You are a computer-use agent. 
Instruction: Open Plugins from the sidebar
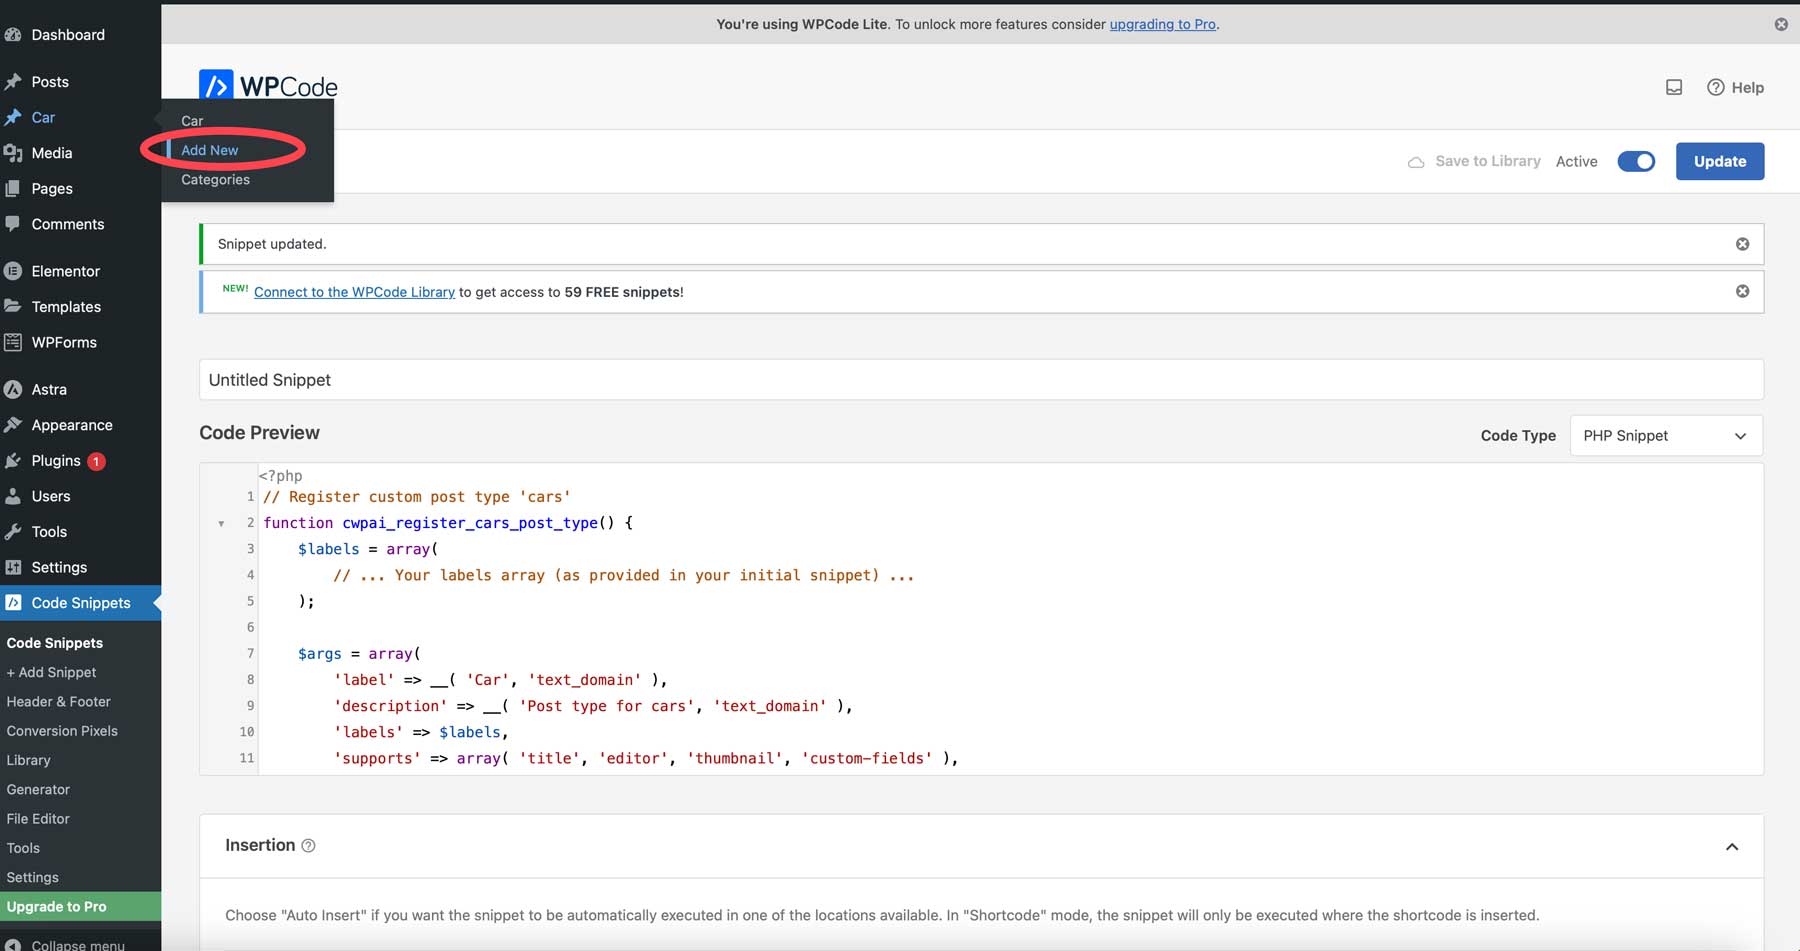click(56, 461)
